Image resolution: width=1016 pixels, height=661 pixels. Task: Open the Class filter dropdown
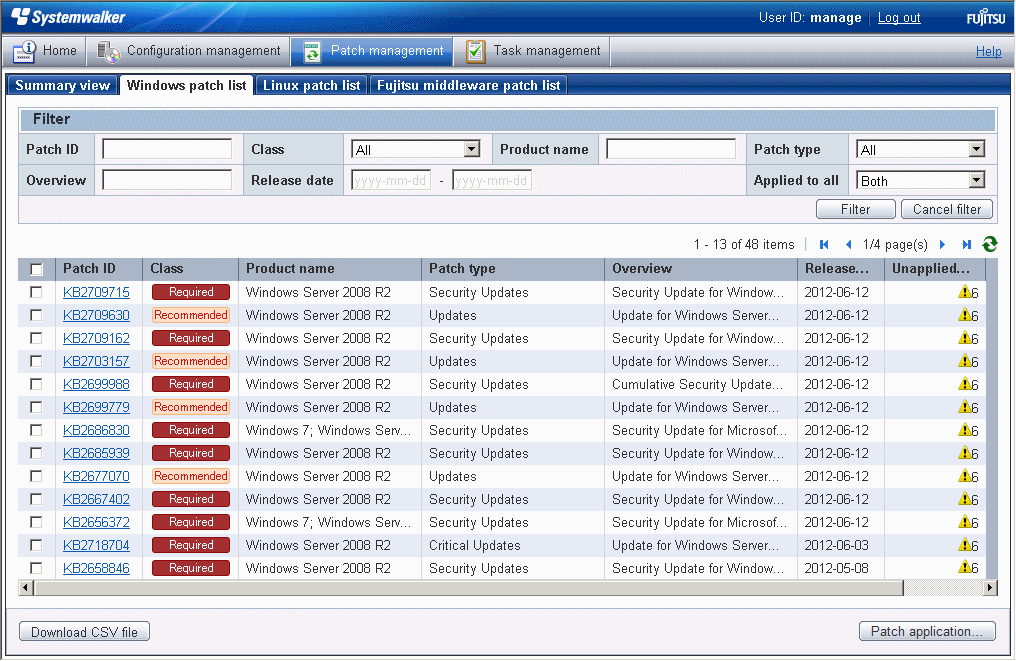415,150
